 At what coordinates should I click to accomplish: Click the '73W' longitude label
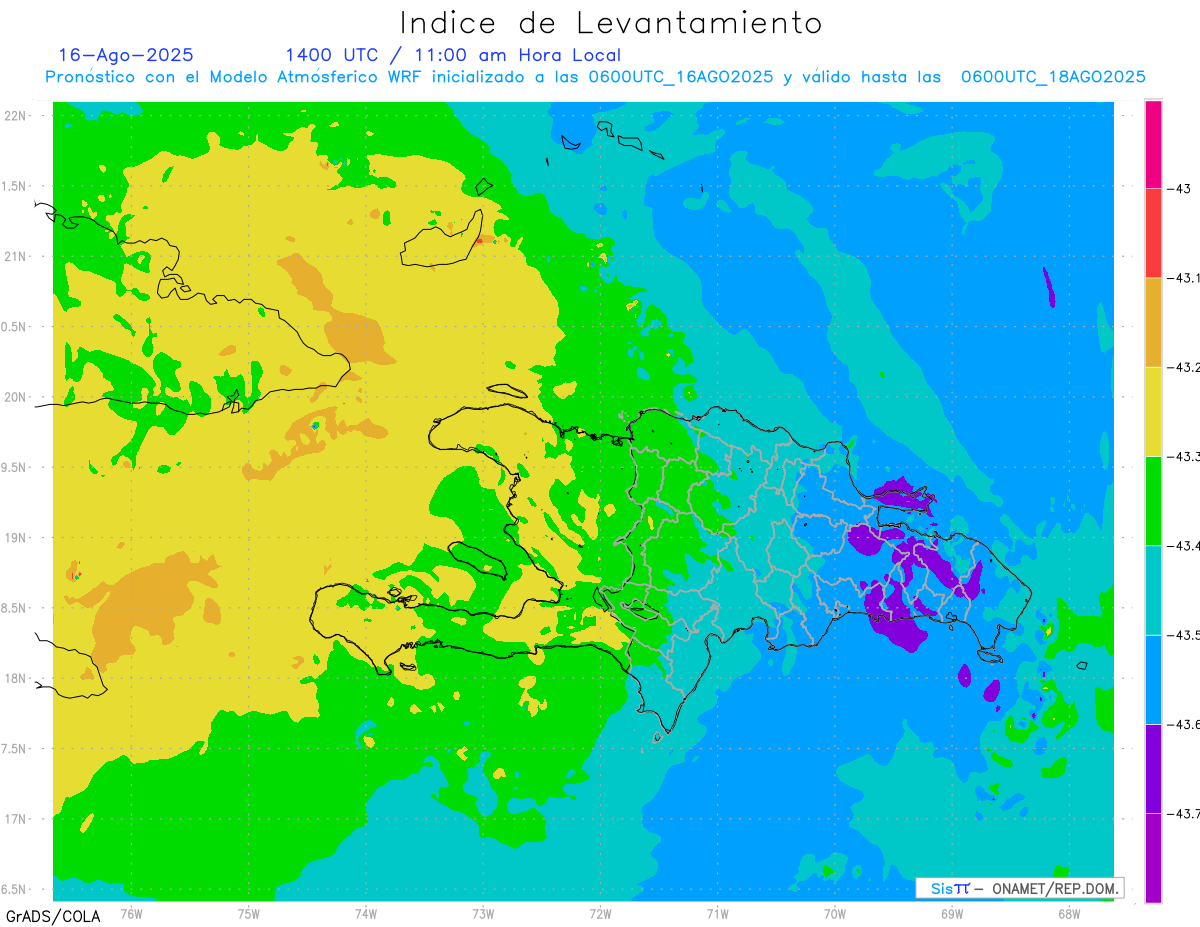click(x=483, y=912)
